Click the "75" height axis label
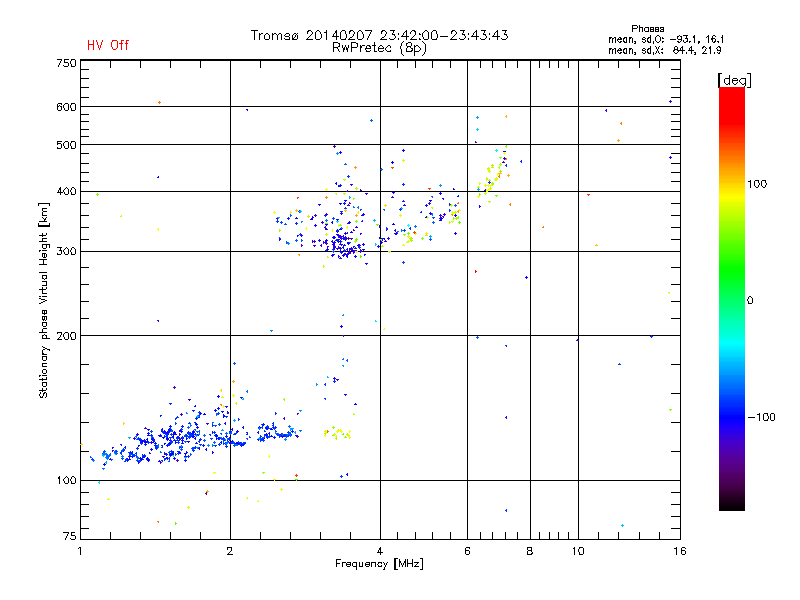Viewport: 800px width, 600px height. [70, 536]
